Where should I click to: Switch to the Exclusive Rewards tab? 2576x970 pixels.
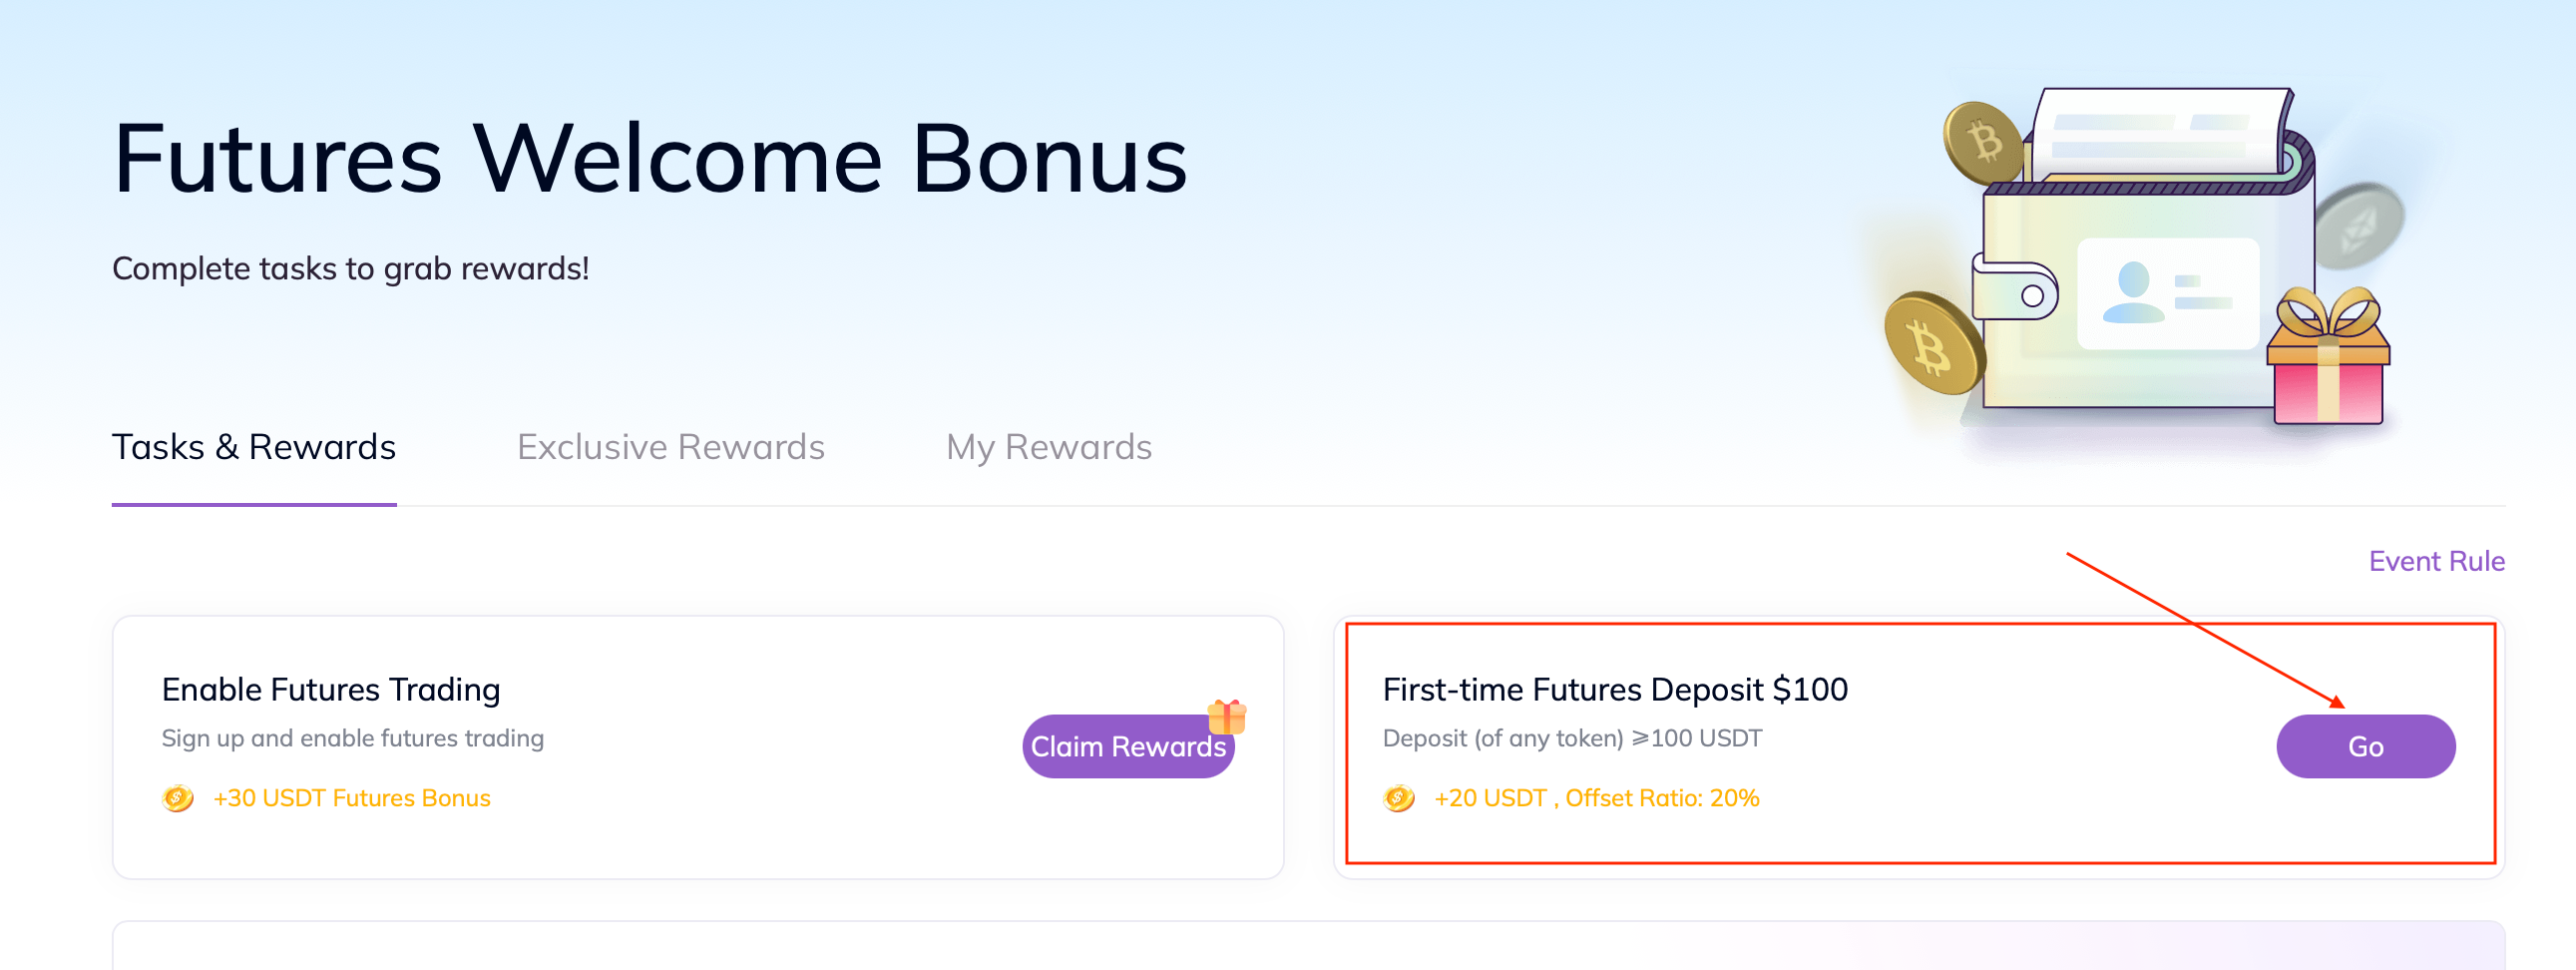671,446
